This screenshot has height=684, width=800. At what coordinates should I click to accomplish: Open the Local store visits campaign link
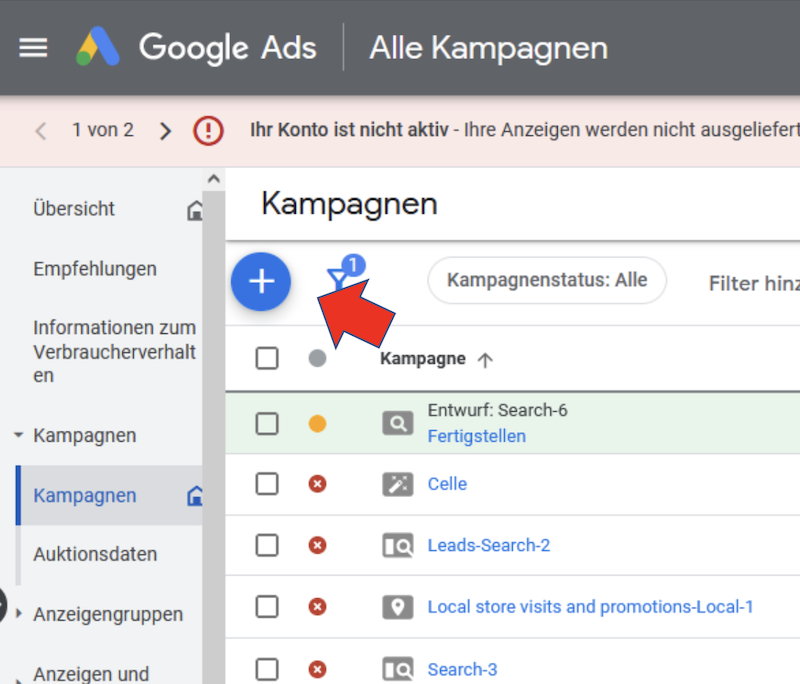pyautogui.click(x=590, y=607)
